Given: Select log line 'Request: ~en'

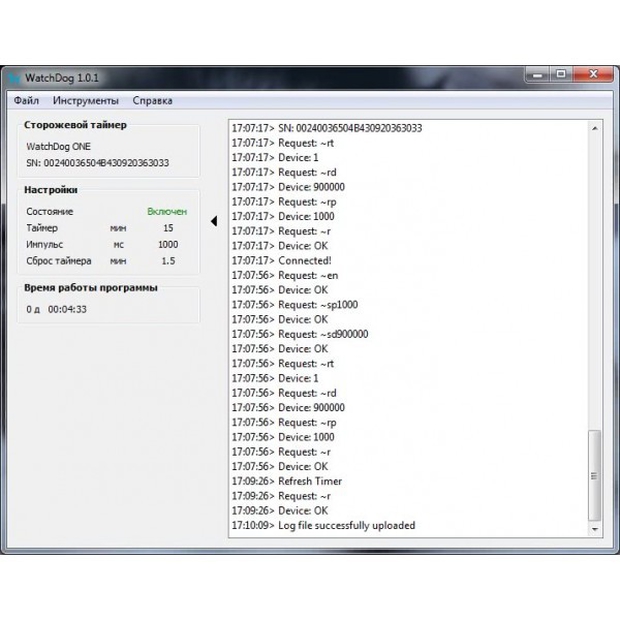Looking at the screenshot, I should (x=285, y=276).
